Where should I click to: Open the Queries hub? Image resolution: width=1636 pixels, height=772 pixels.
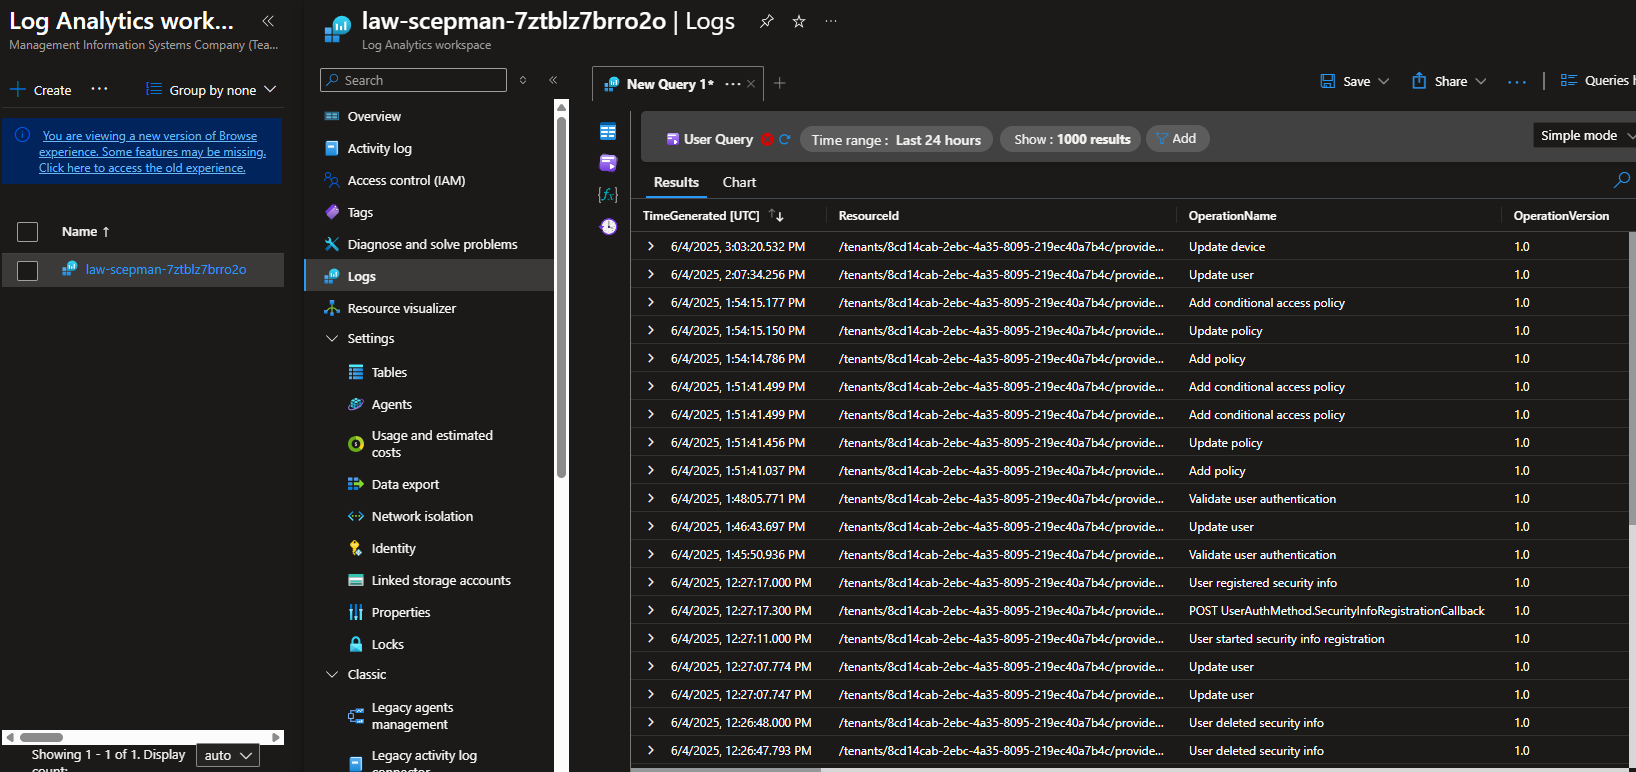click(1596, 80)
